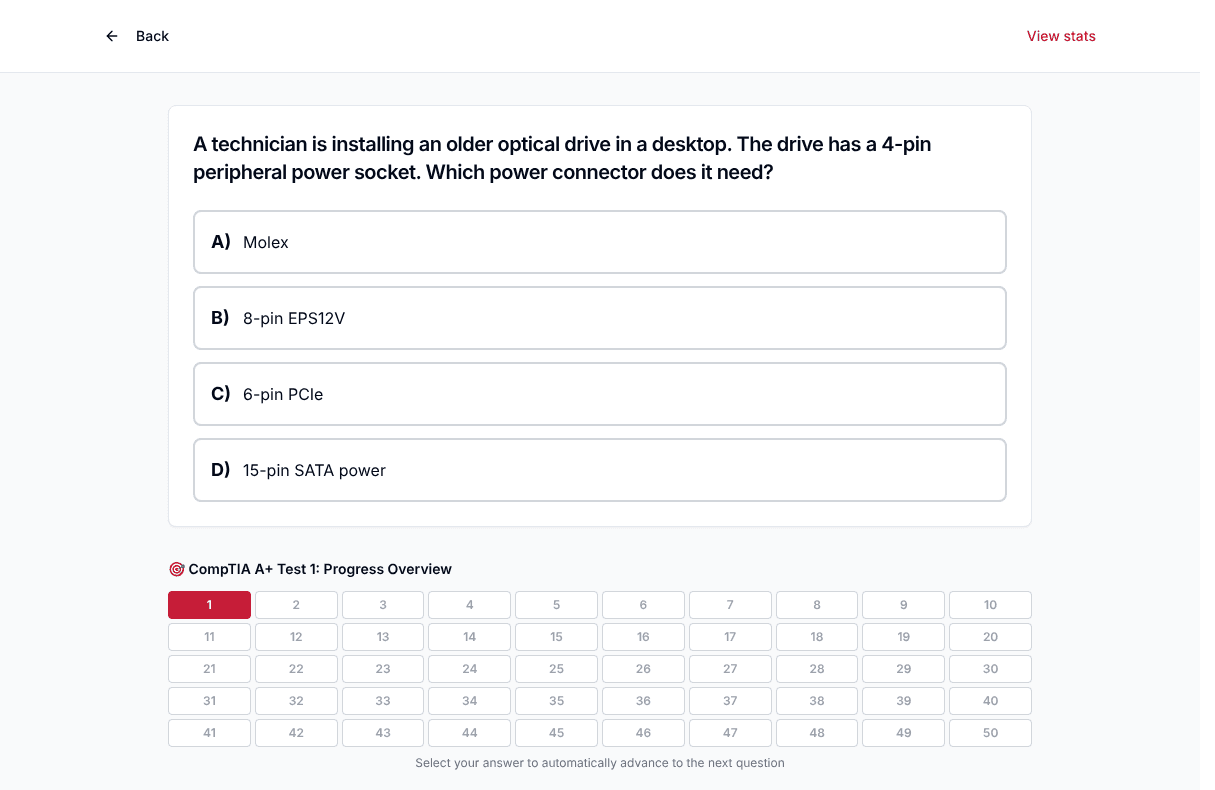Jump to question 39
Viewport: 1215px width, 790px height.
[x=904, y=701]
